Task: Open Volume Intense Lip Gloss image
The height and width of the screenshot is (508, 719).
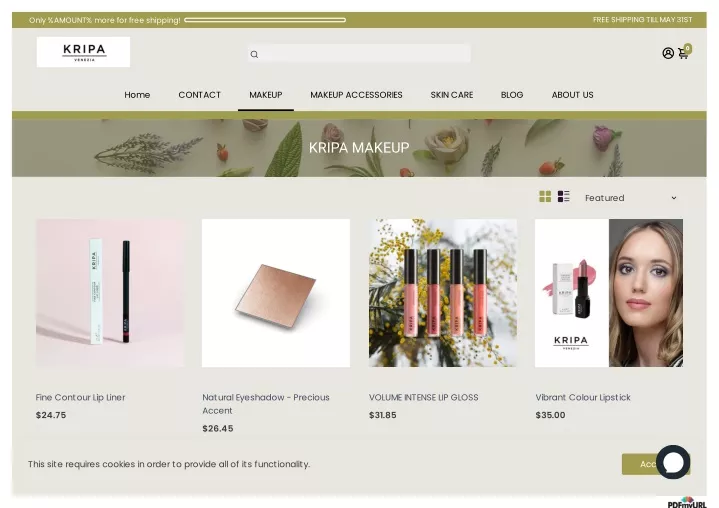Action: point(442,293)
